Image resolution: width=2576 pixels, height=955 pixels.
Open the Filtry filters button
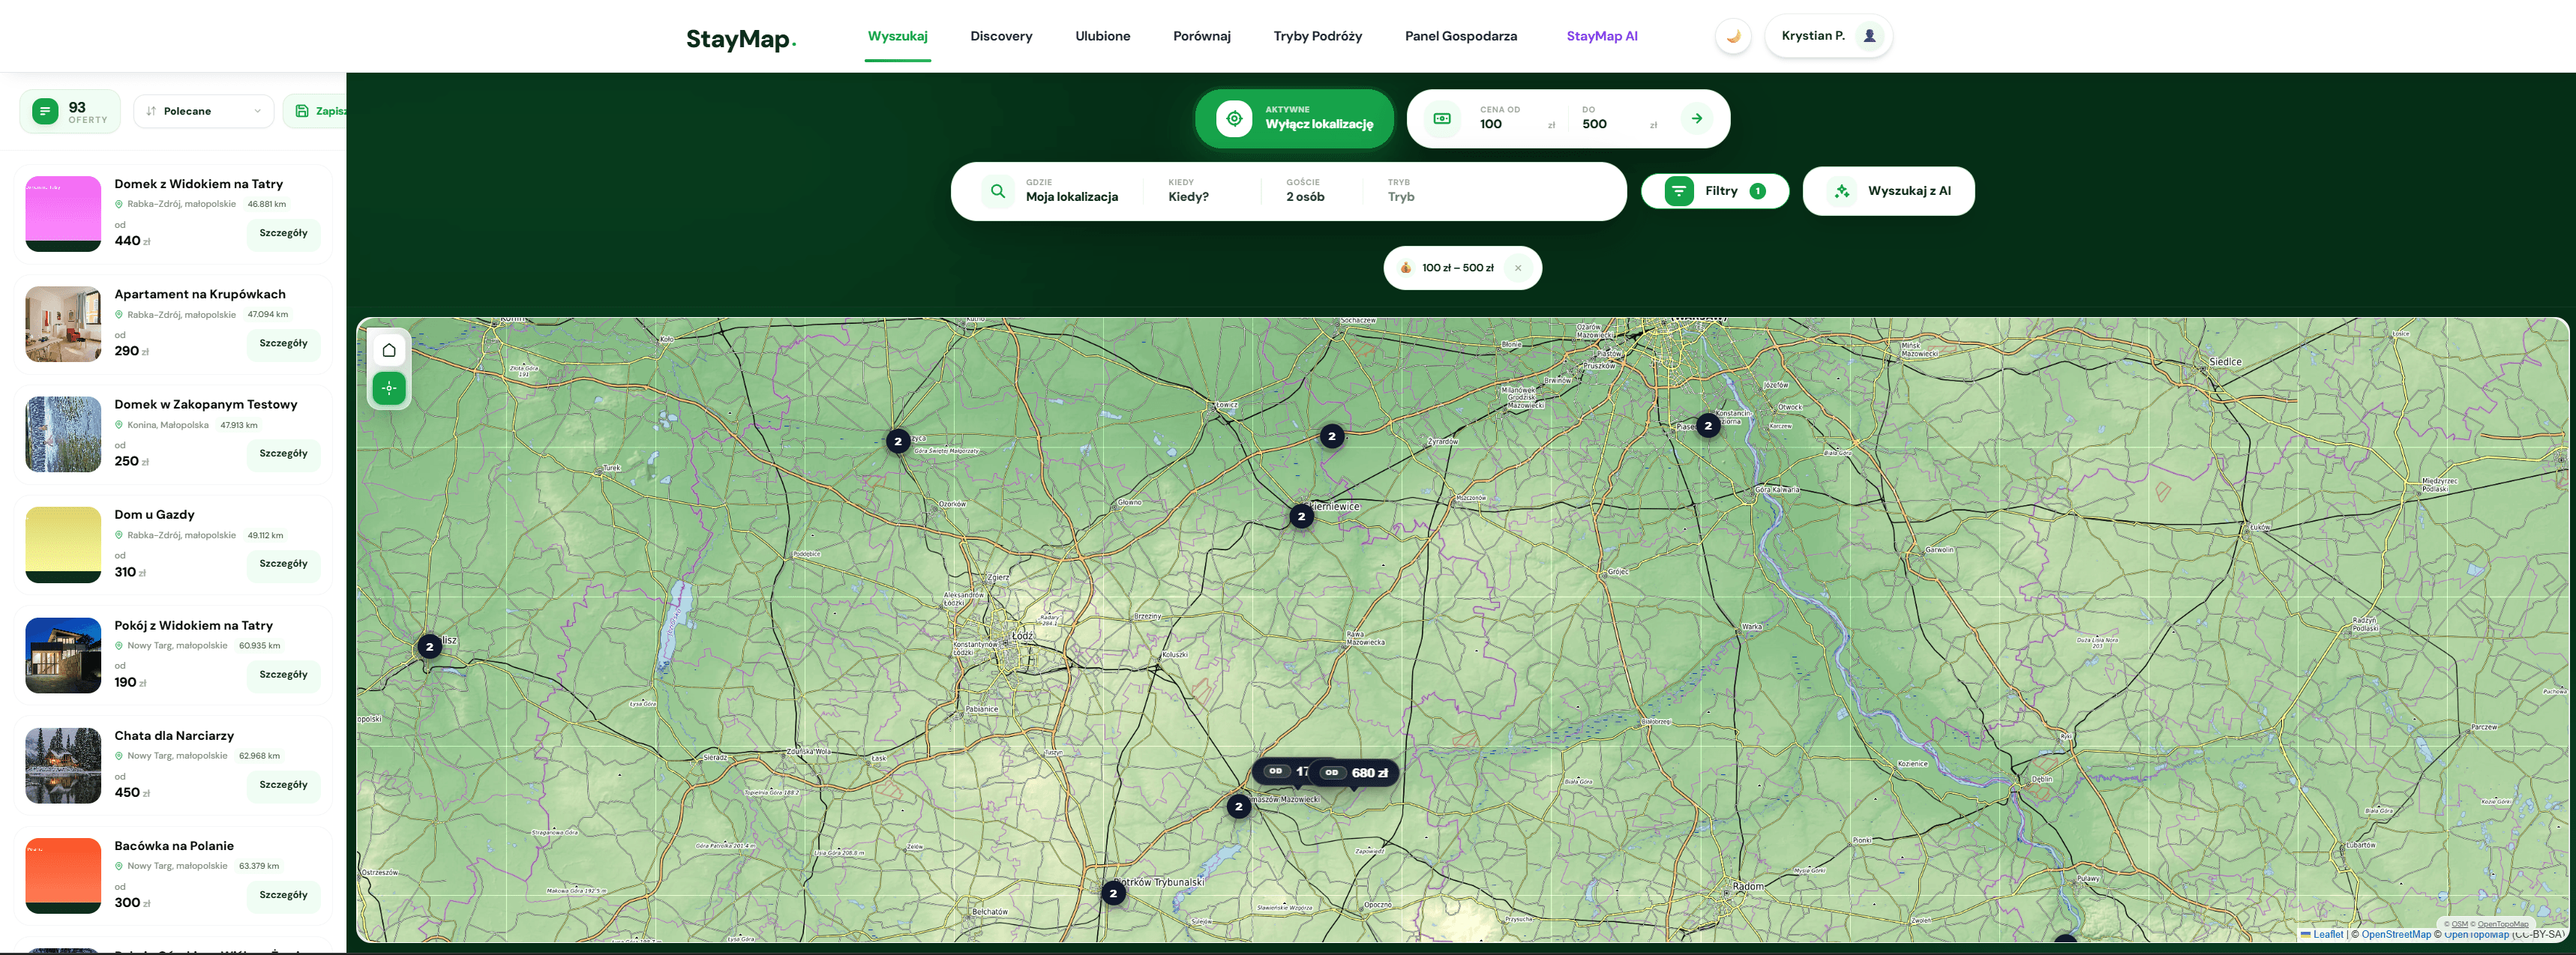1715,191
